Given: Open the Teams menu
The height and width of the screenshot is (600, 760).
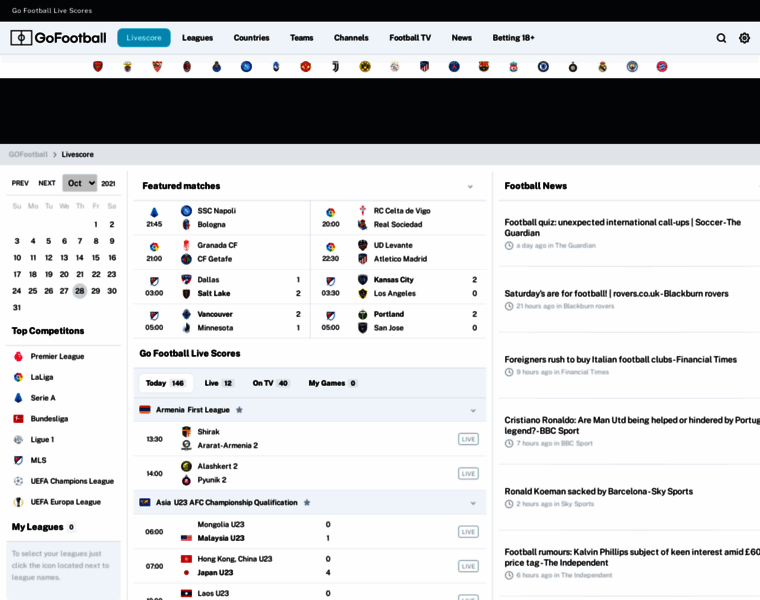Looking at the screenshot, I should [x=301, y=38].
